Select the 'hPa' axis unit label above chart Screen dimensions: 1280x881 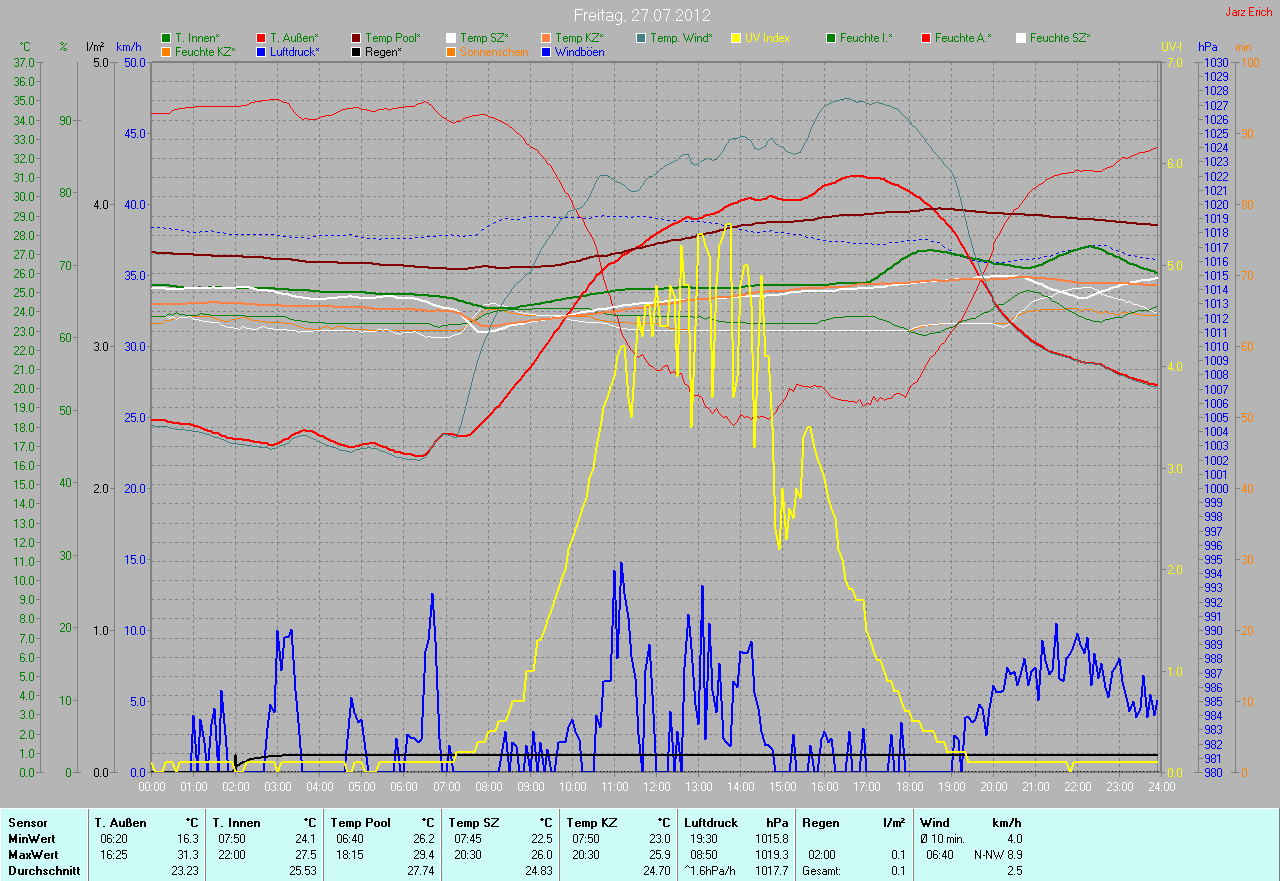1207,47
